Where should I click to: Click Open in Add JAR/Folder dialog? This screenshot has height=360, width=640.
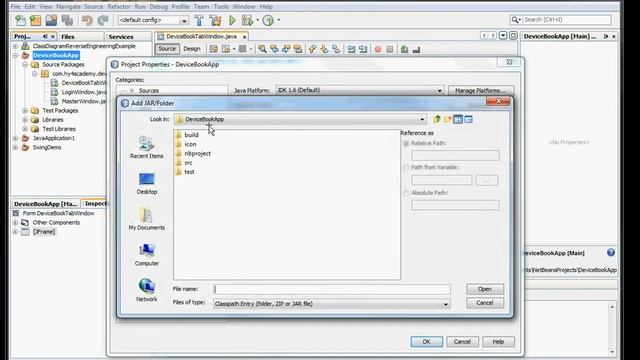click(485, 289)
